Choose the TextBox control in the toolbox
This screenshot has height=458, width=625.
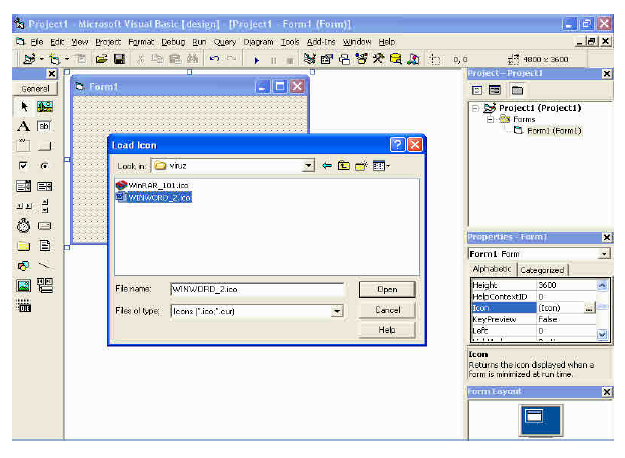pos(45,126)
